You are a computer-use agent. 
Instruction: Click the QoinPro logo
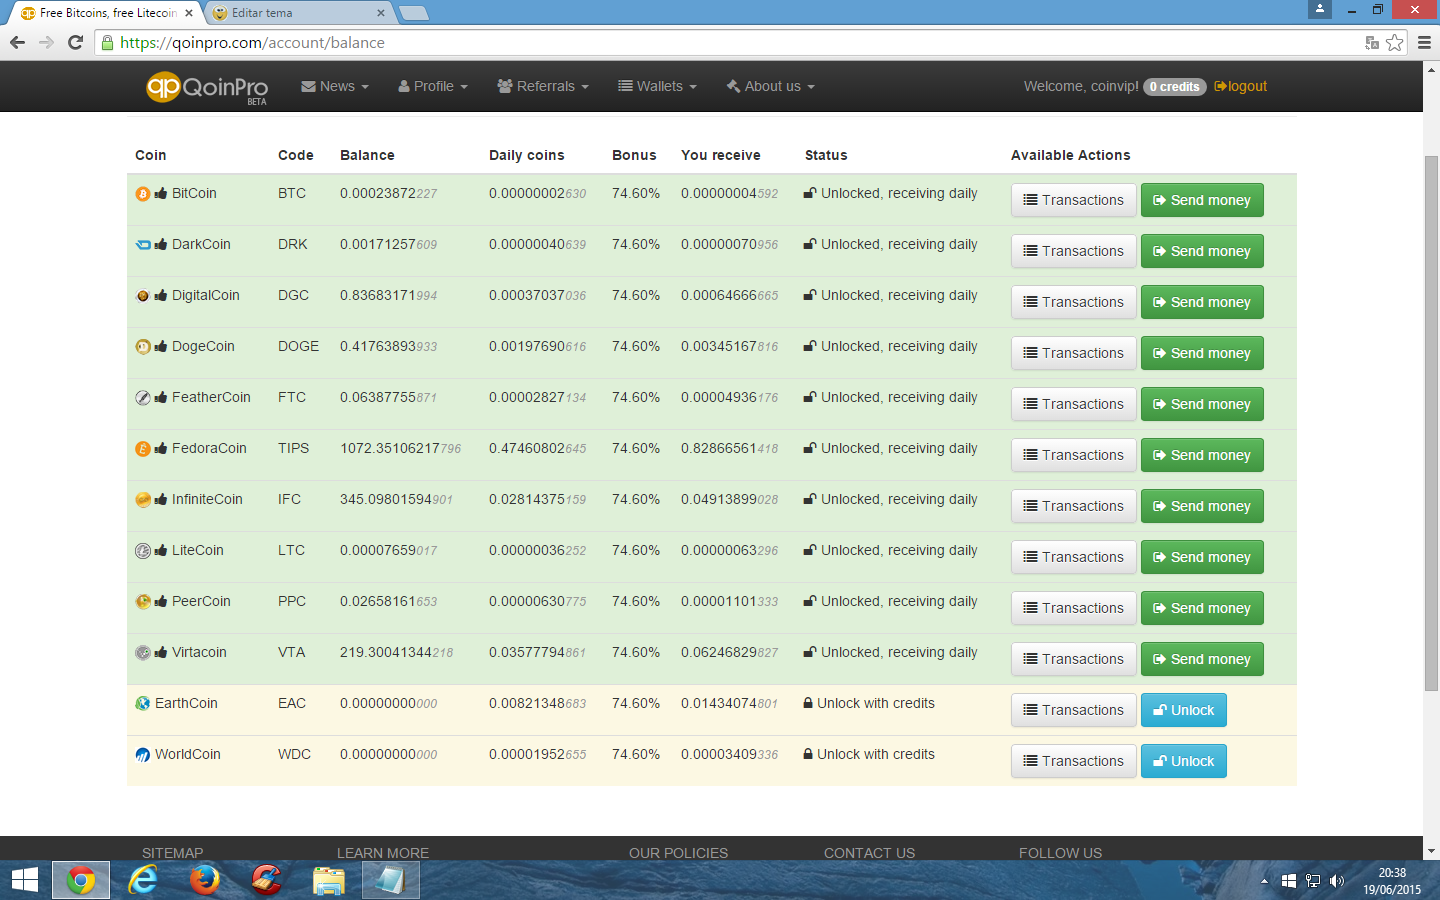207,88
